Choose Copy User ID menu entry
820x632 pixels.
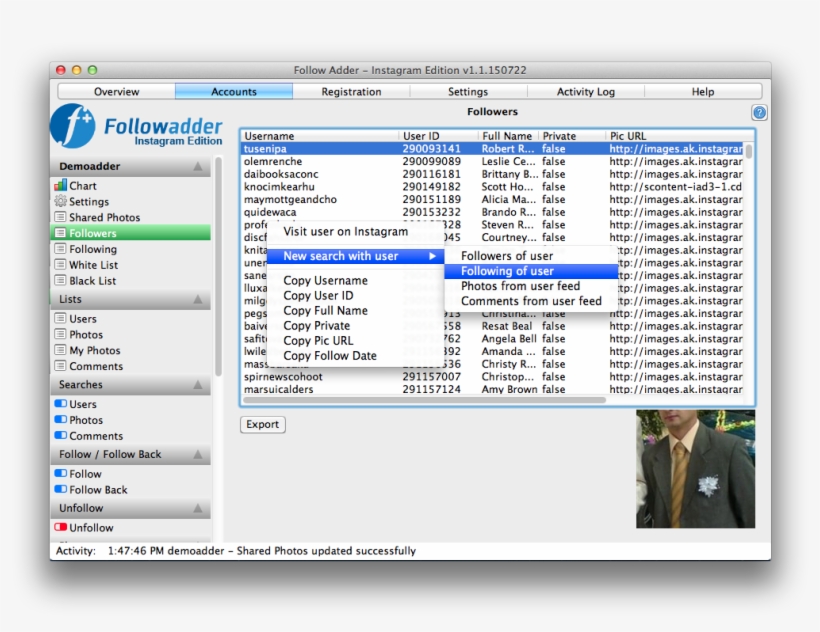tap(355, 295)
